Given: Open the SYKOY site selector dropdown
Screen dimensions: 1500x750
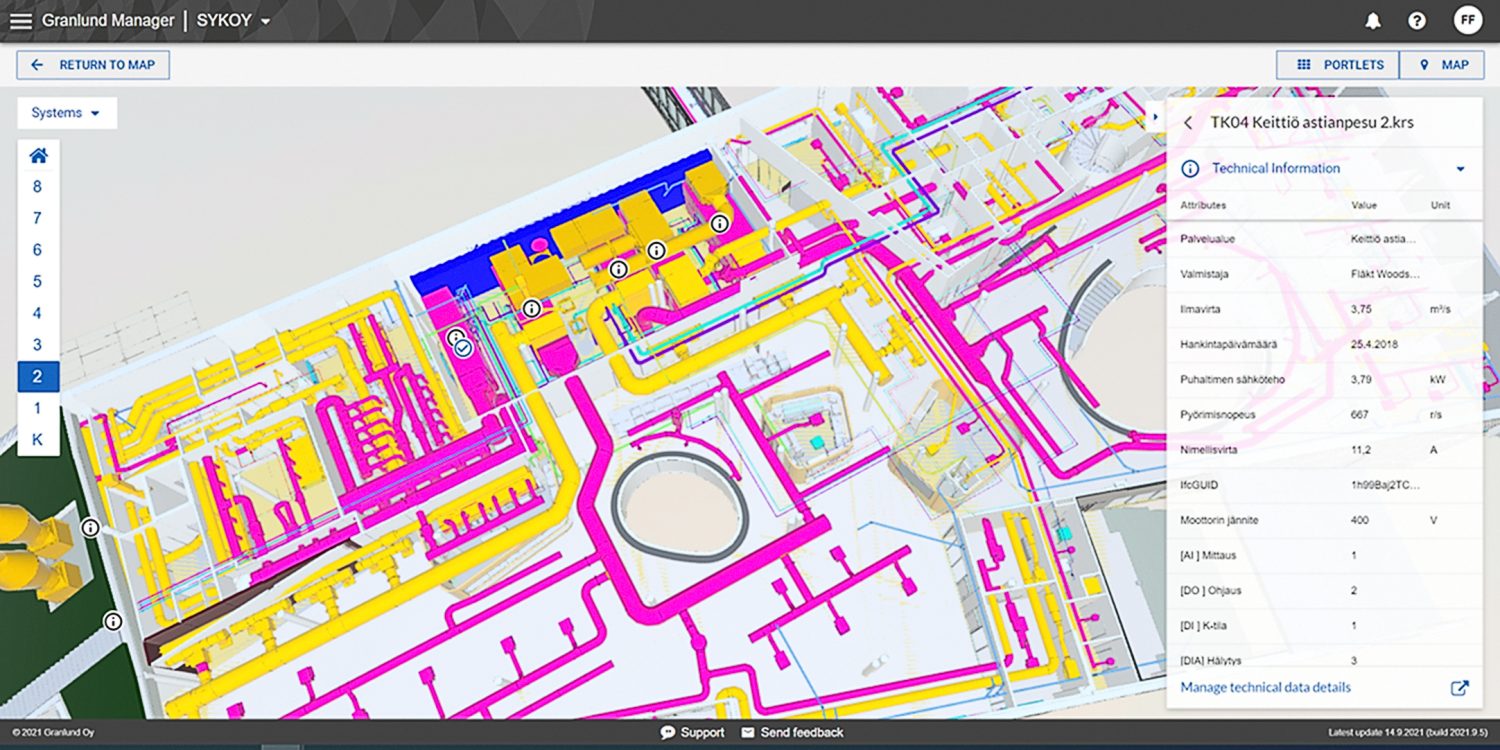Looking at the screenshot, I should coord(233,21).
